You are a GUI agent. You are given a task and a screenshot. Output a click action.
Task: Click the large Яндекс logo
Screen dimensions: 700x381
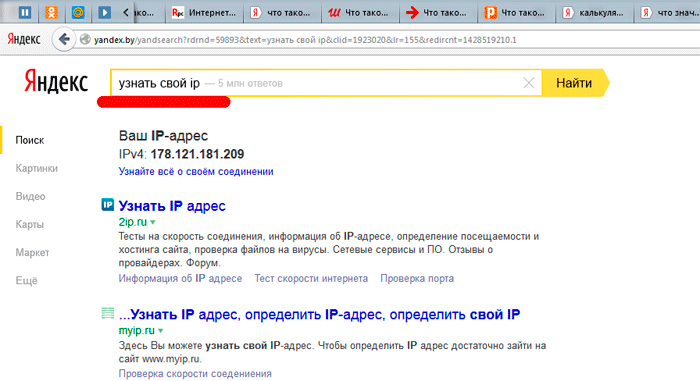click(56, 82)
